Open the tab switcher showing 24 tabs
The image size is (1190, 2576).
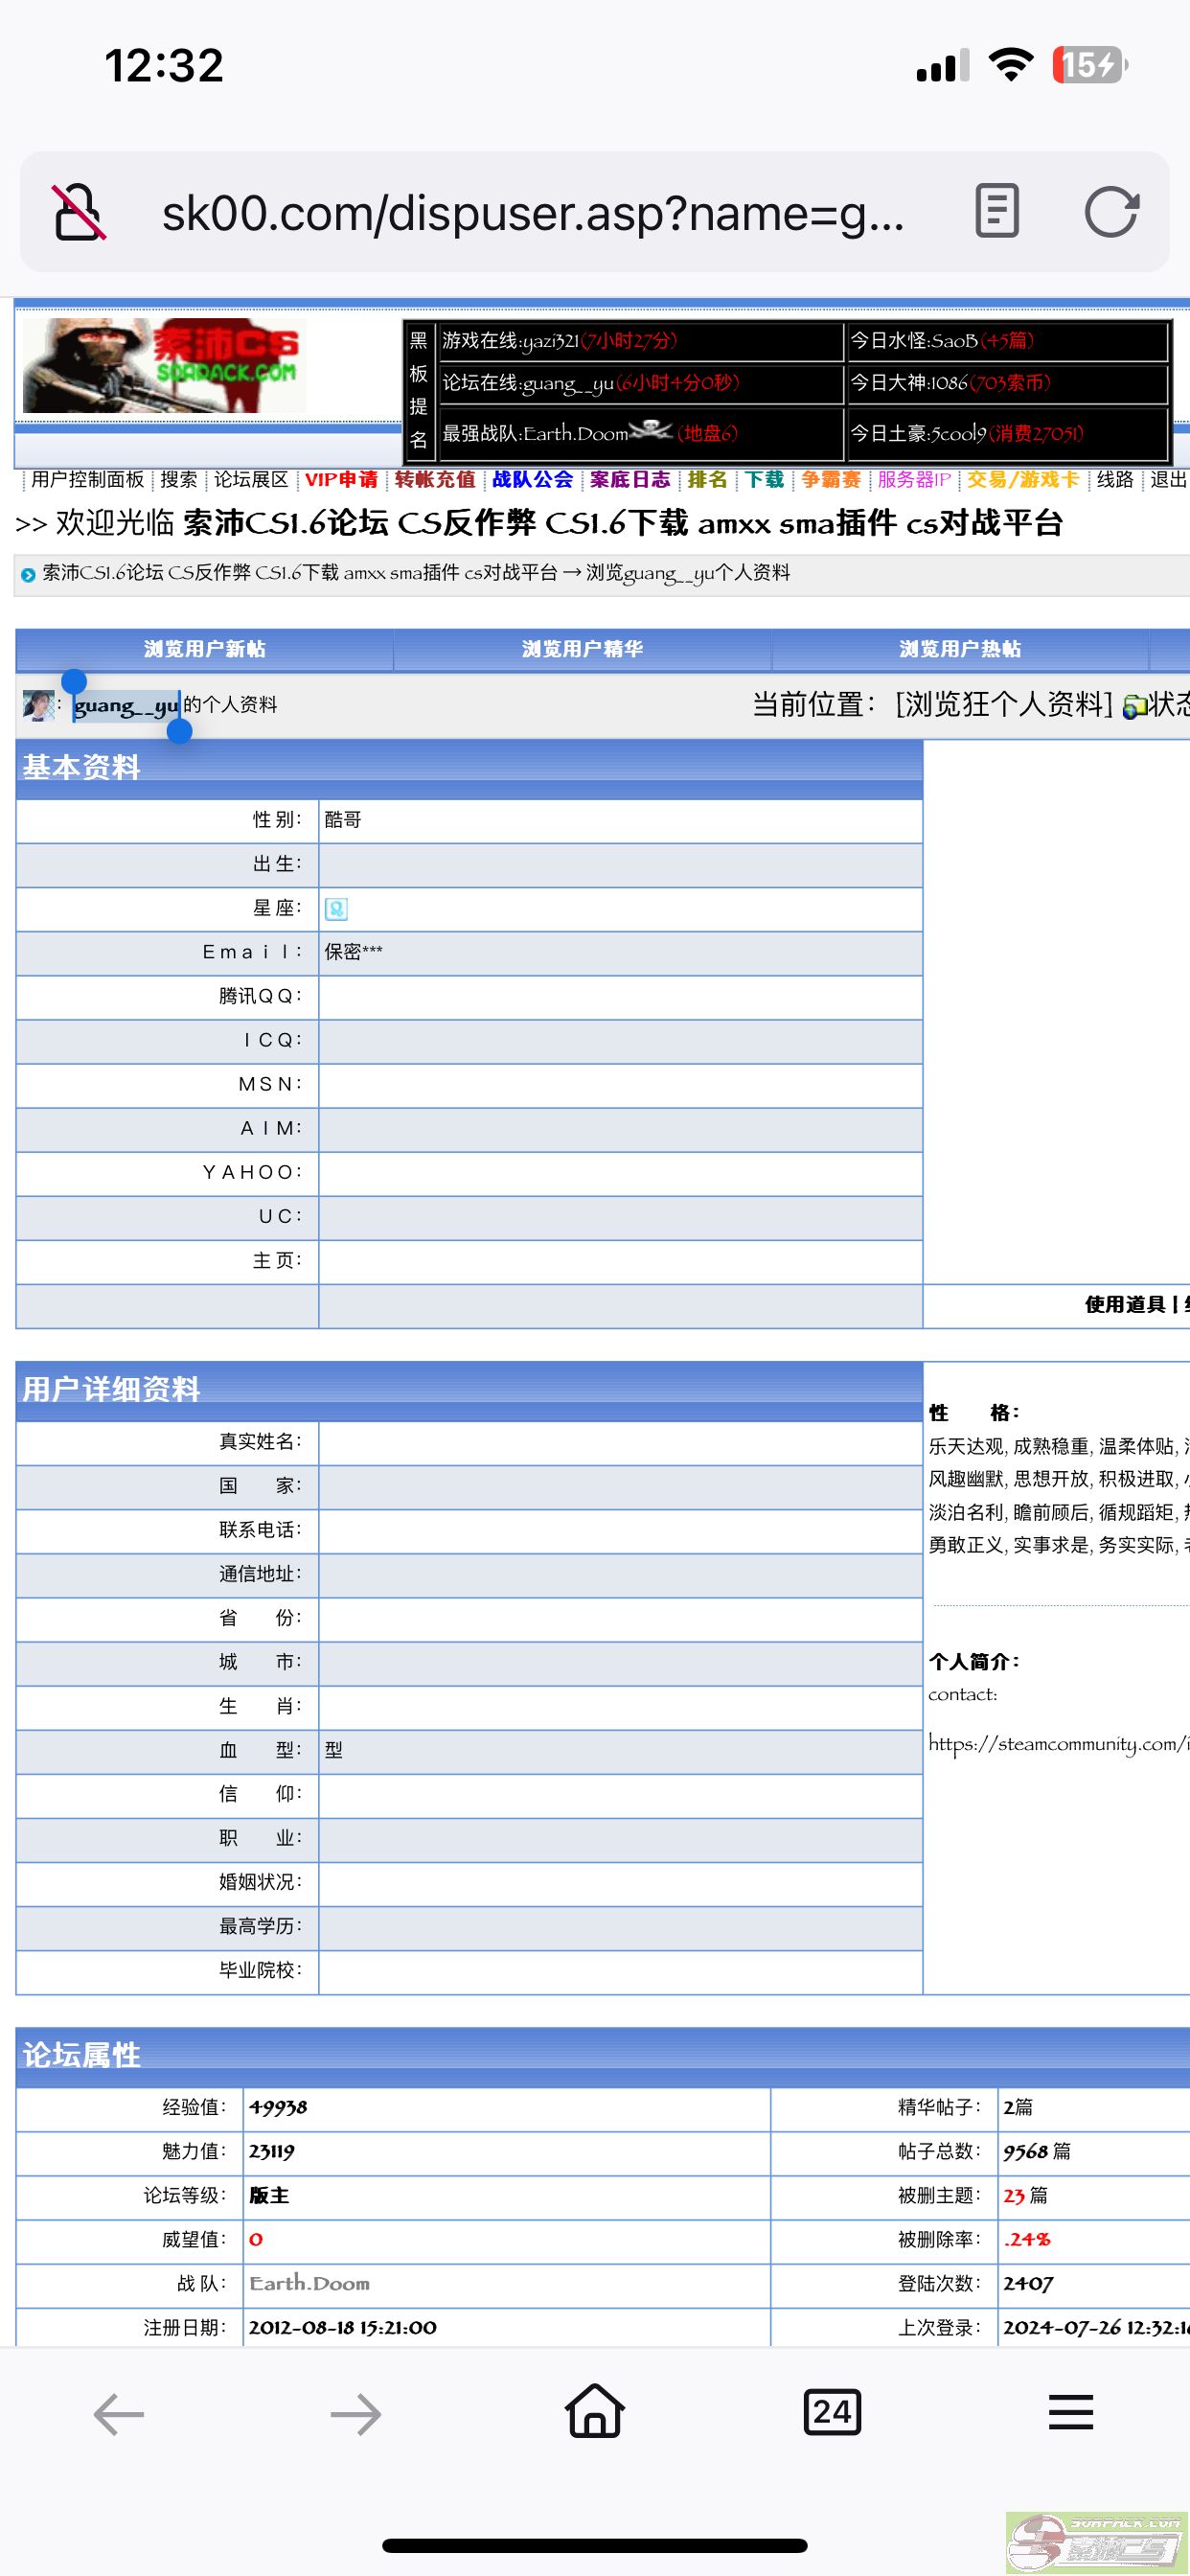[x=832, y=2413]
